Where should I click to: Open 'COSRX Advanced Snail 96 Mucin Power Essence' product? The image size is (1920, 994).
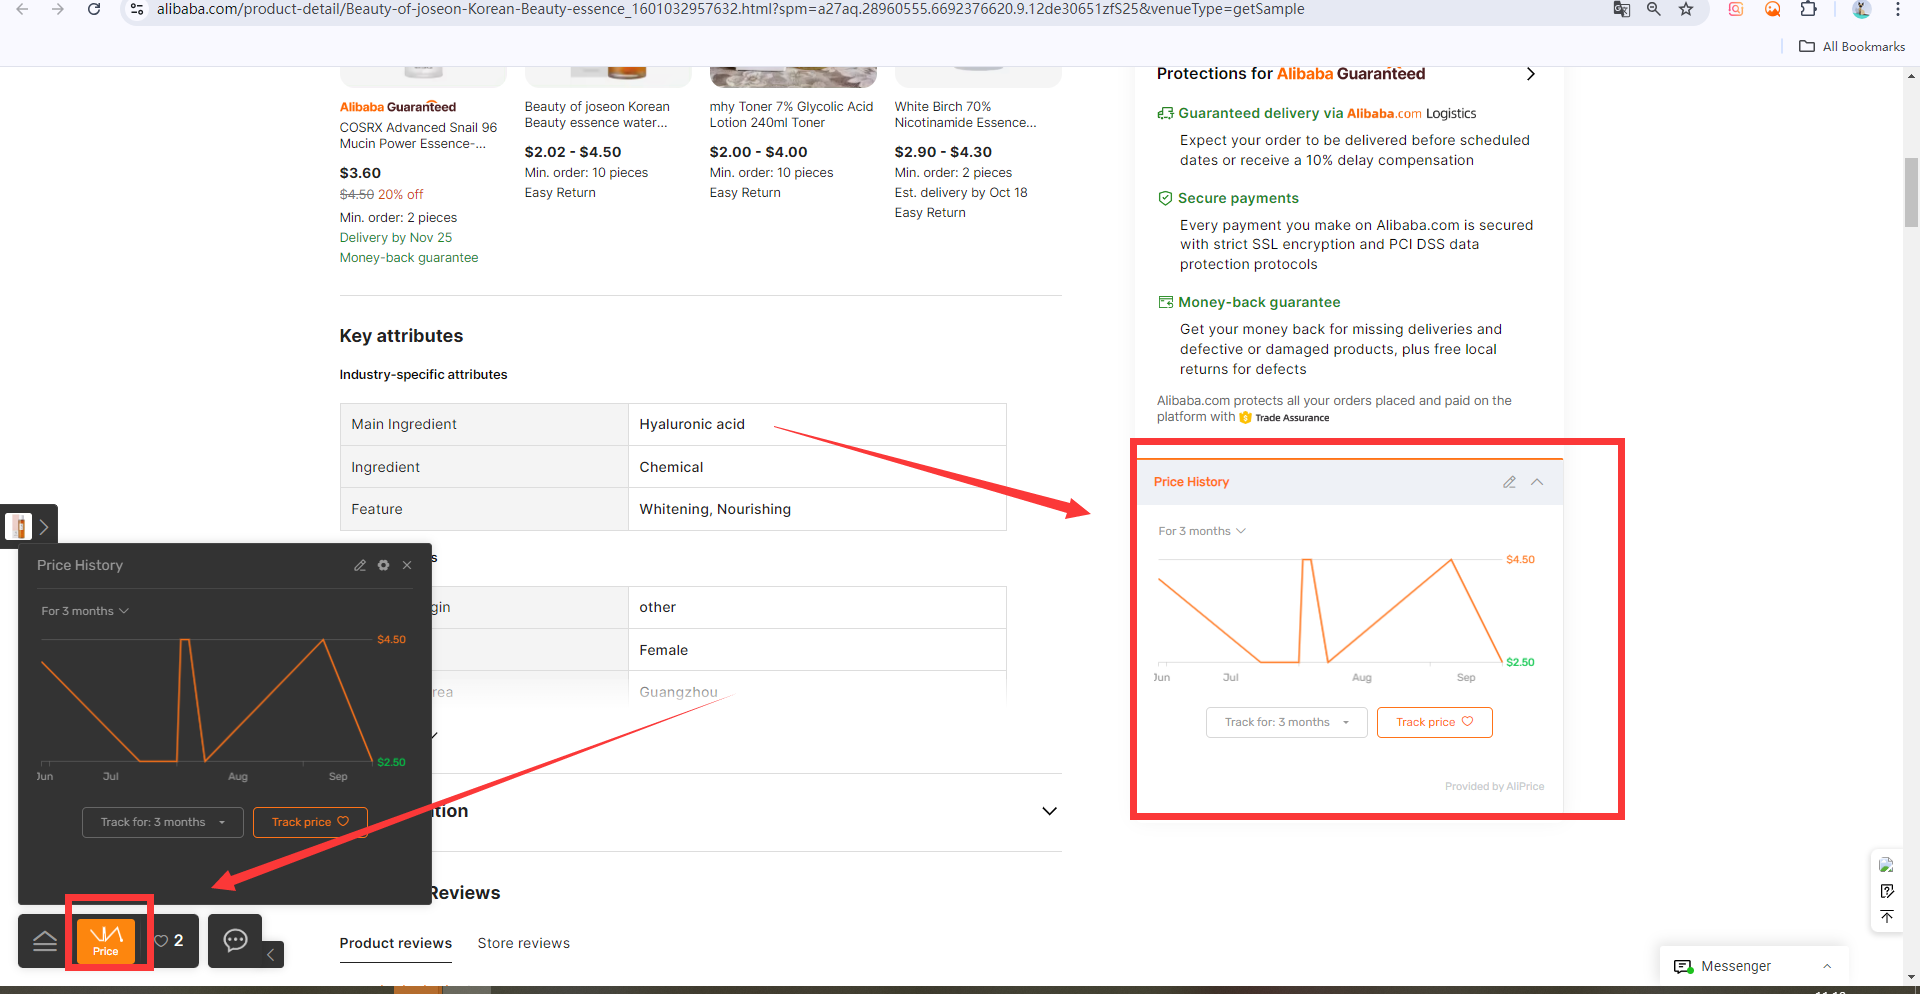click(x=418, y=135)
